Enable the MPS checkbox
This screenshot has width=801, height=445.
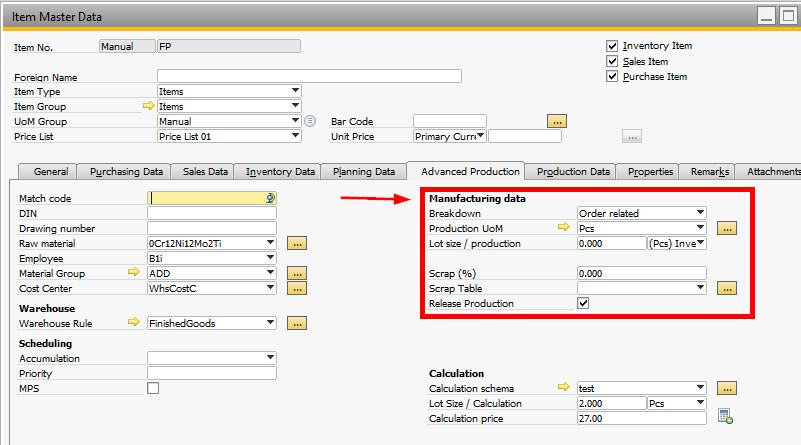click(x=153, y=388)
